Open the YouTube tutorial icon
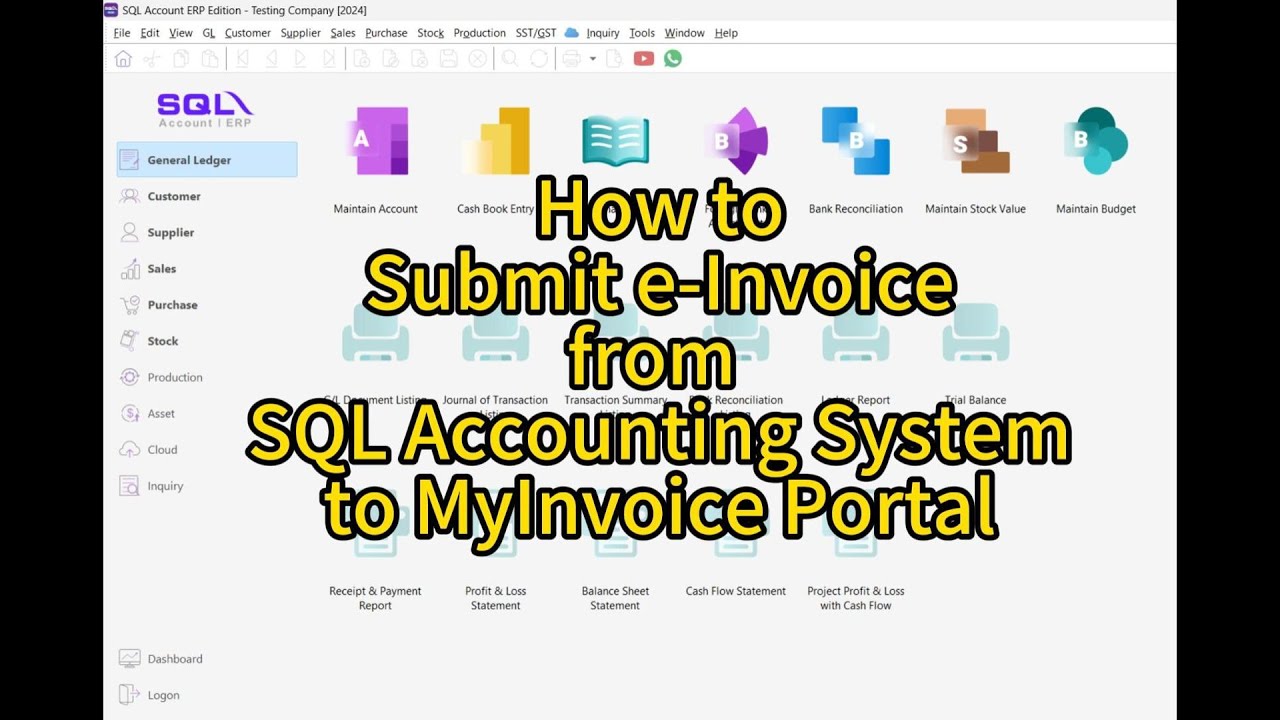This screenshot has height=720, width=1280. [644, 59]
